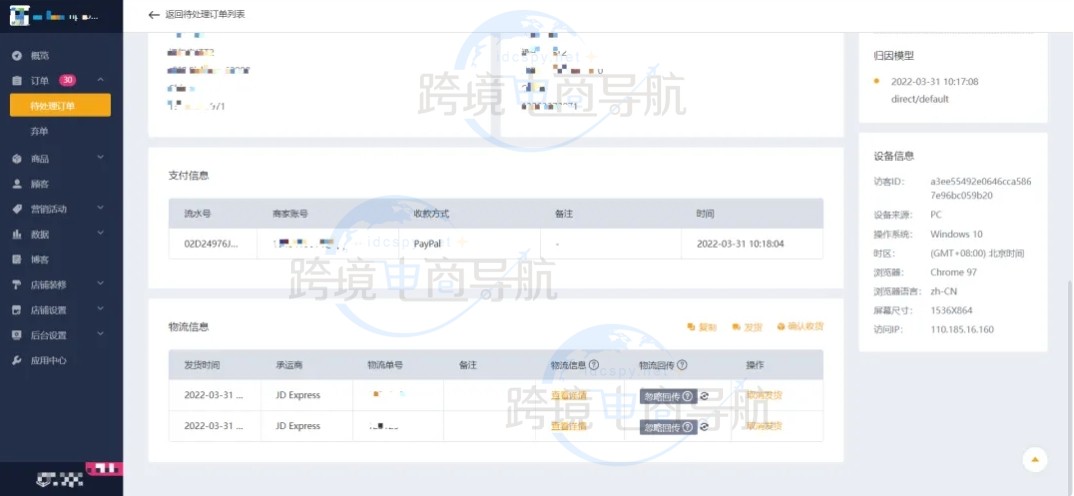This screenshot has height=496, width=1074.
Task: Click the second row's orange link under 物流信息
Action: [569, 426]
